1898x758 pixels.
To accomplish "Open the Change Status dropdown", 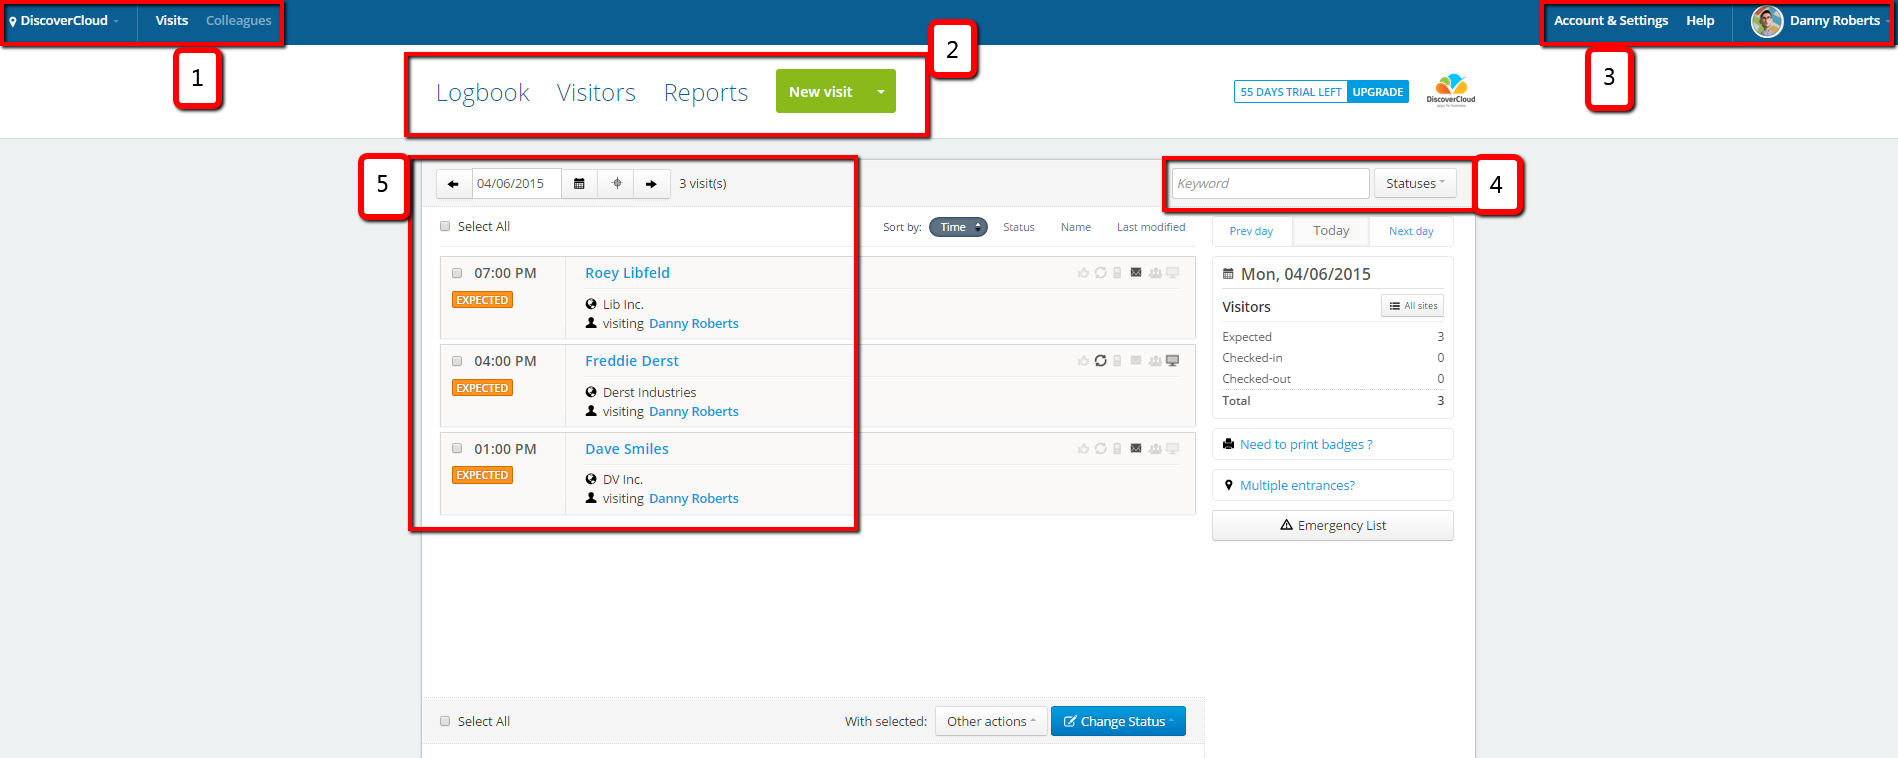I will tap(1118, 721).
